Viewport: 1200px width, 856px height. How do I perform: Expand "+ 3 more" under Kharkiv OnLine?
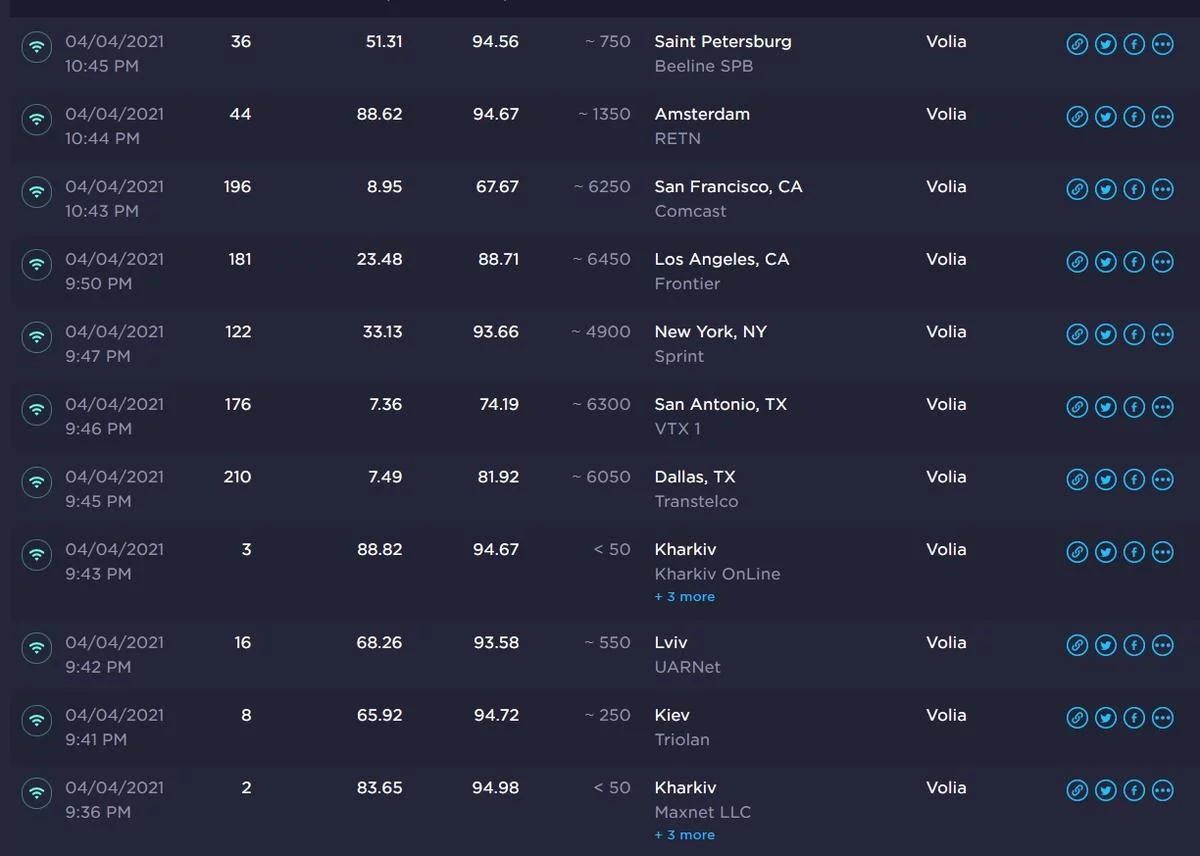[x=684, y=597]
